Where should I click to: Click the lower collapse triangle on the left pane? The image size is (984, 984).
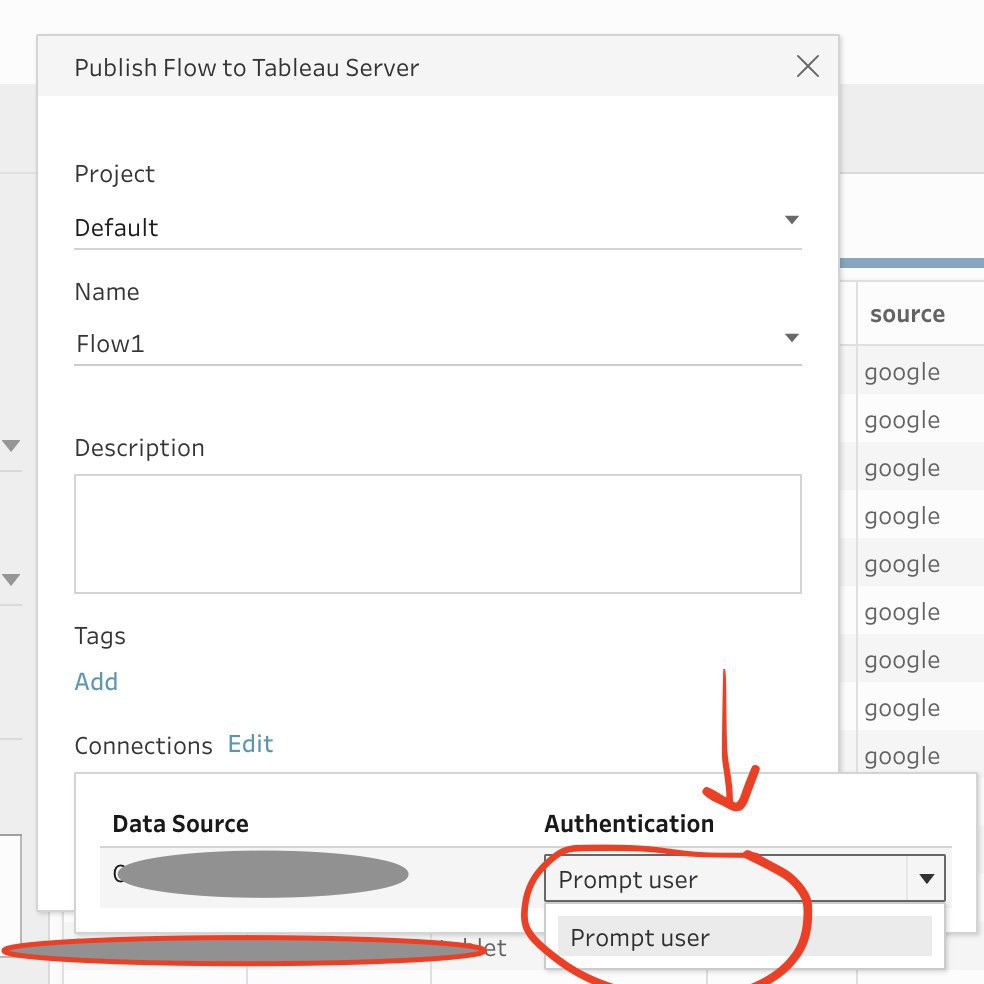11,579
